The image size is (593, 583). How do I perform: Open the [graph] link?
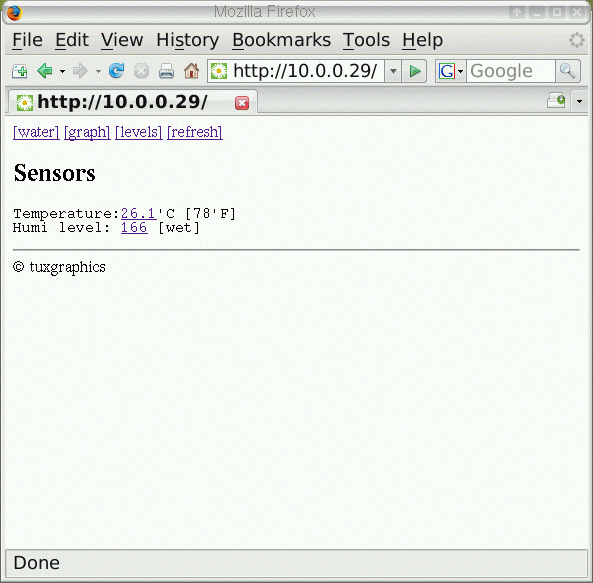coord(87,132)
